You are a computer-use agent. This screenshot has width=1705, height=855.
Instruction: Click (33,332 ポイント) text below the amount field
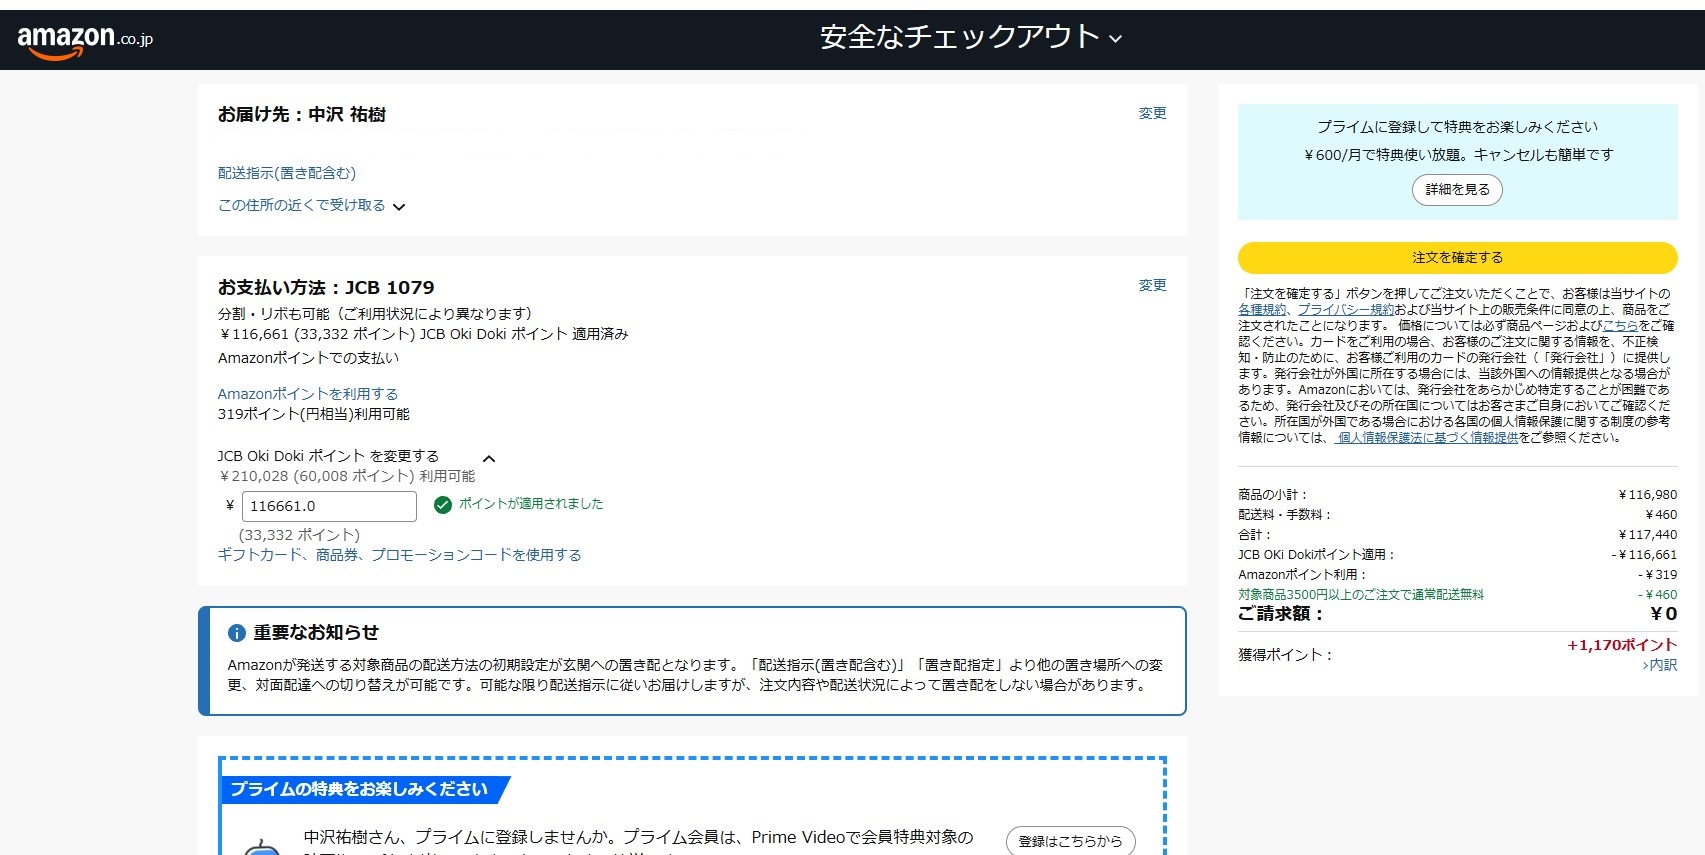tap(299, 535)
